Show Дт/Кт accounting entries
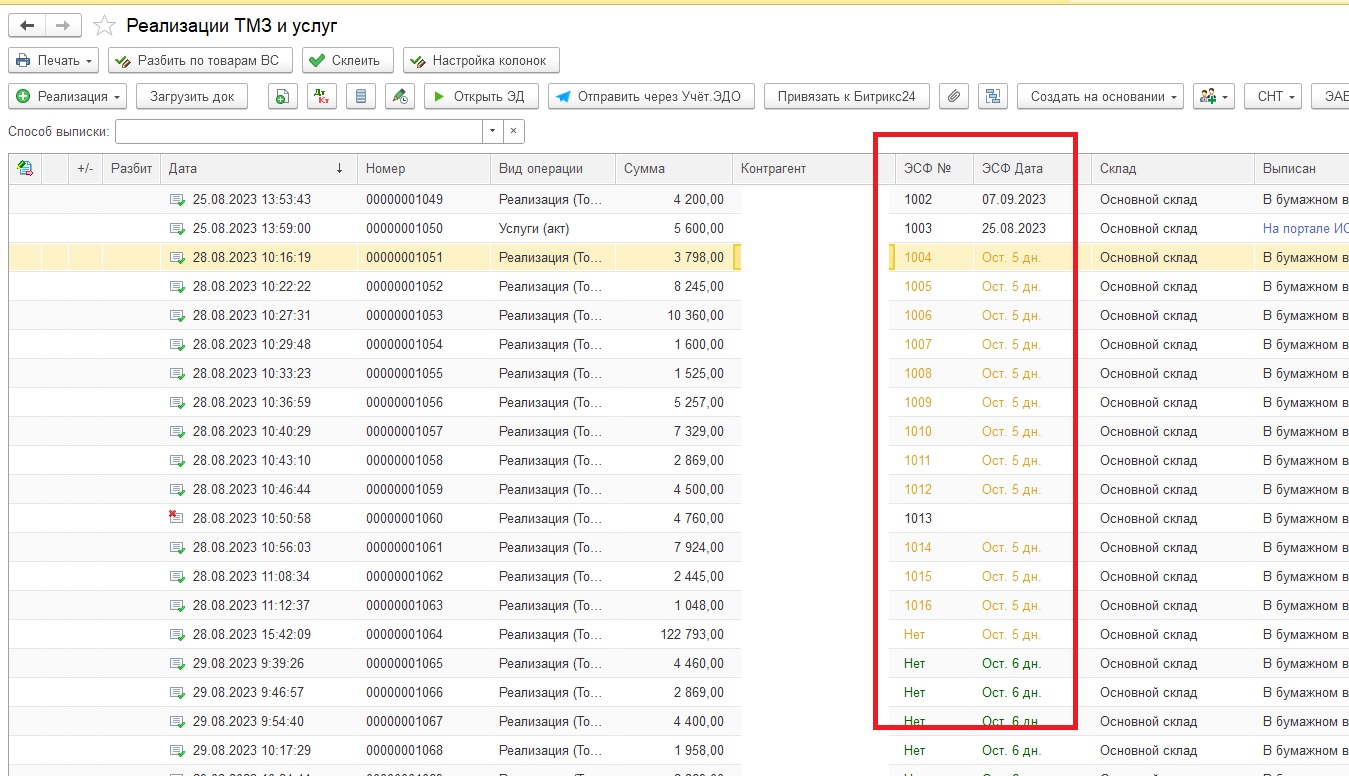Screen dimensions: 1349x776 [321, 96]
